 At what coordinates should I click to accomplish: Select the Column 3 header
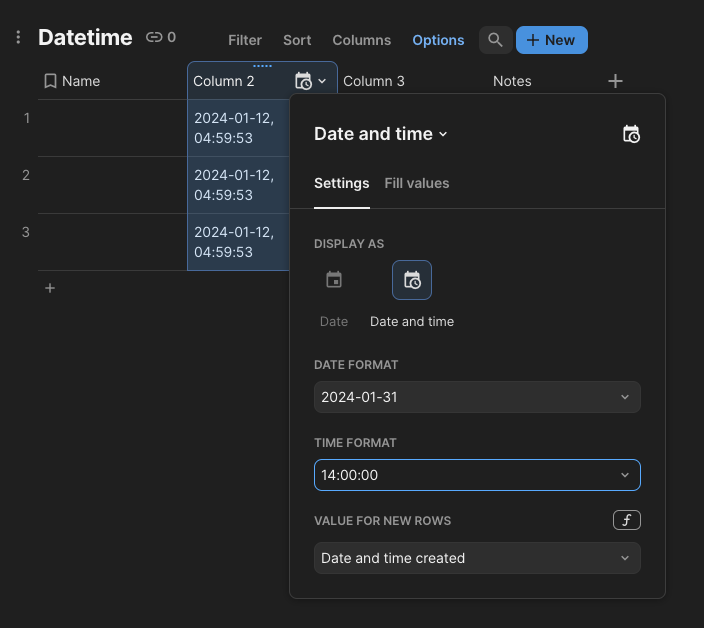(374, 81)
